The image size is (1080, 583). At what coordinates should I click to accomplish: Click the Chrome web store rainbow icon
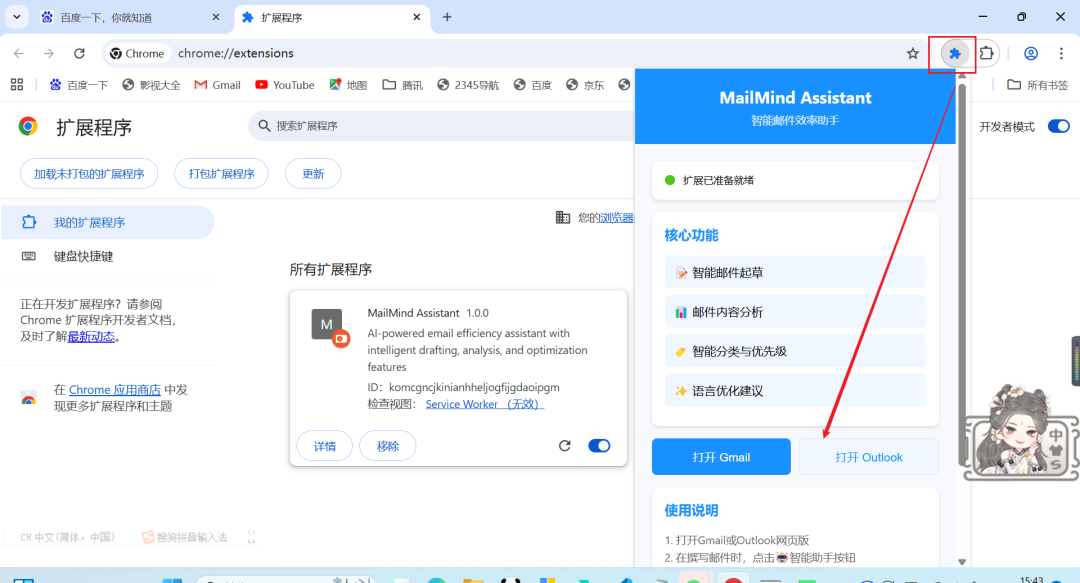28,398
